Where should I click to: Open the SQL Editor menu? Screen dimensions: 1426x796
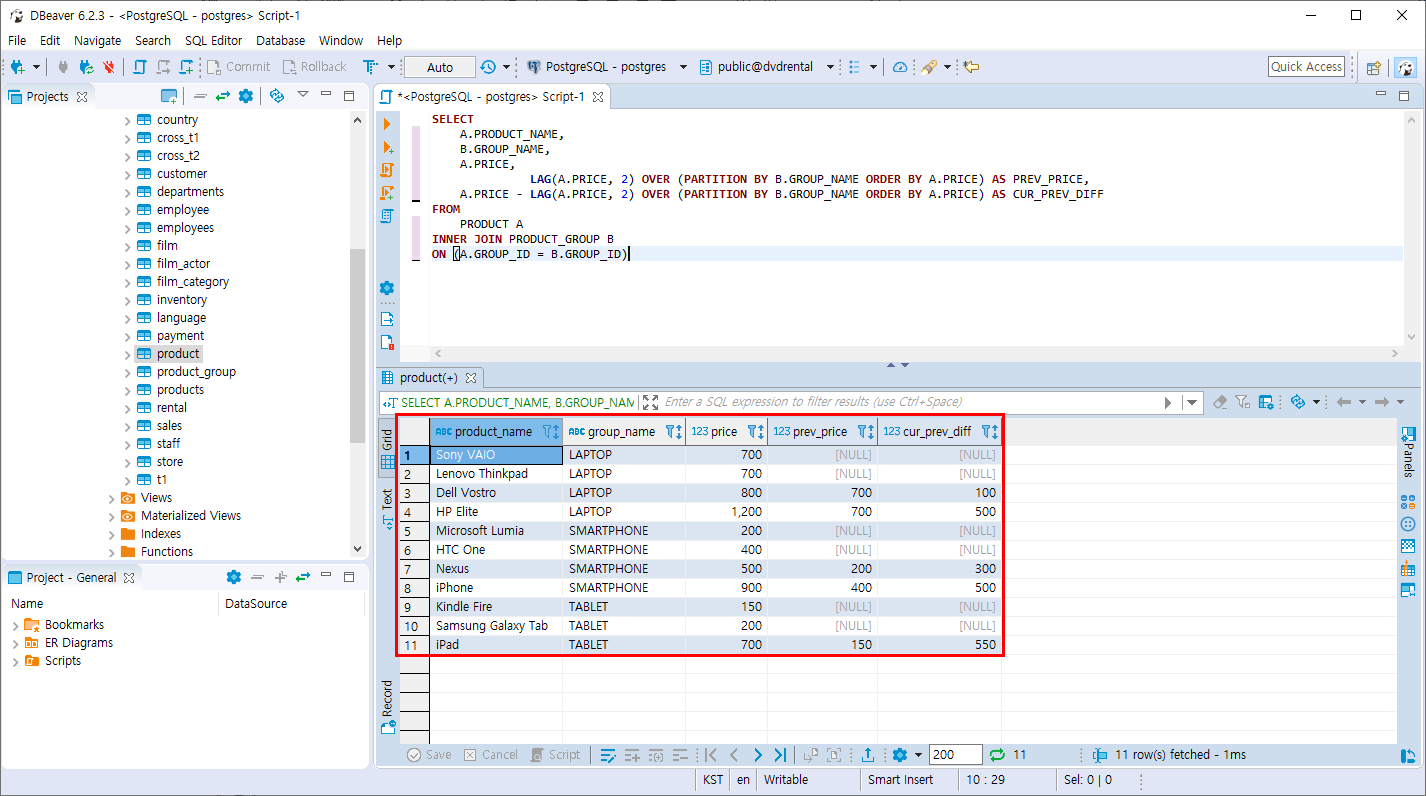click(213, 41)
